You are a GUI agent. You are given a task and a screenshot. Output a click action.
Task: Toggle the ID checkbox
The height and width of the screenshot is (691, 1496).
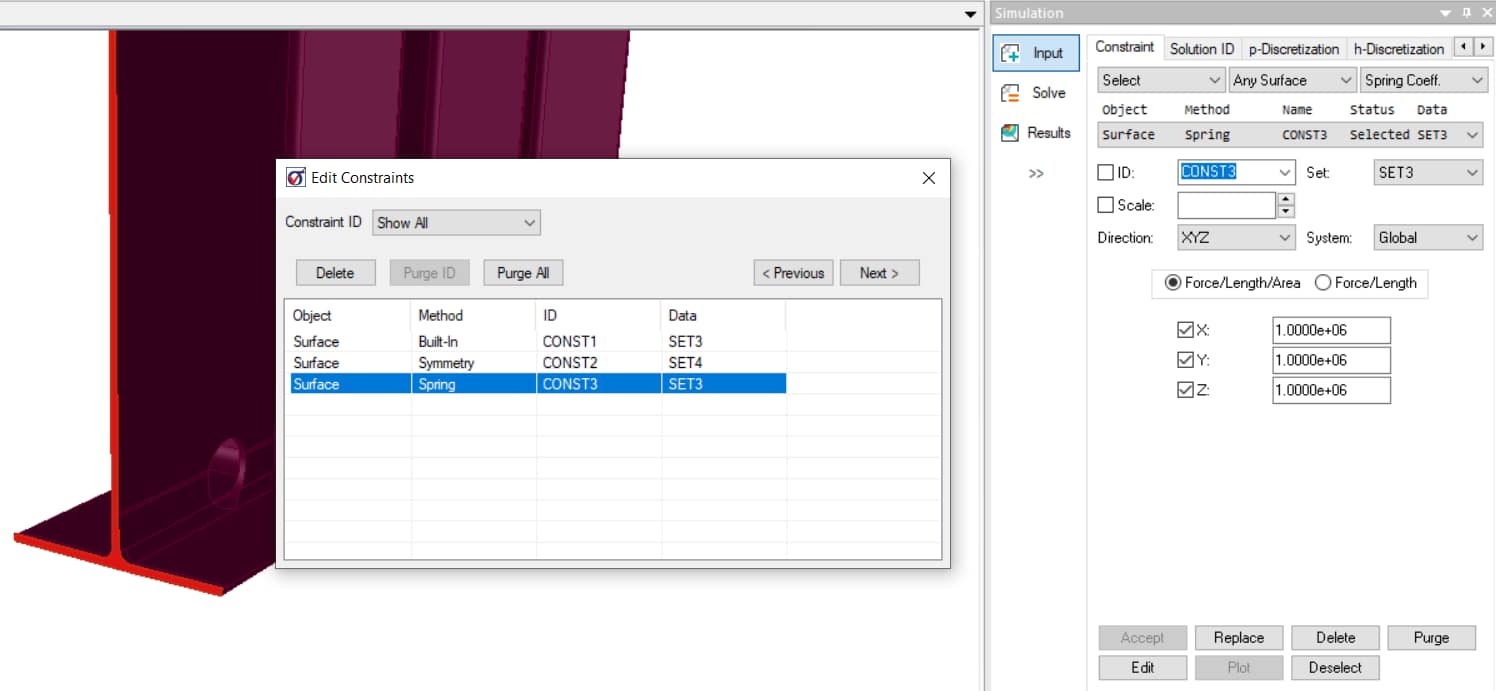pos(1106,173)
